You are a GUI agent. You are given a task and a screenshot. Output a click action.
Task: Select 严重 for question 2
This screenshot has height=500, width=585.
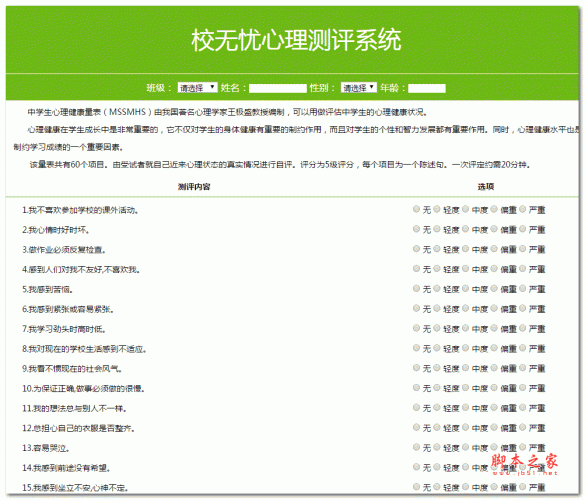[x=523, y=229]
